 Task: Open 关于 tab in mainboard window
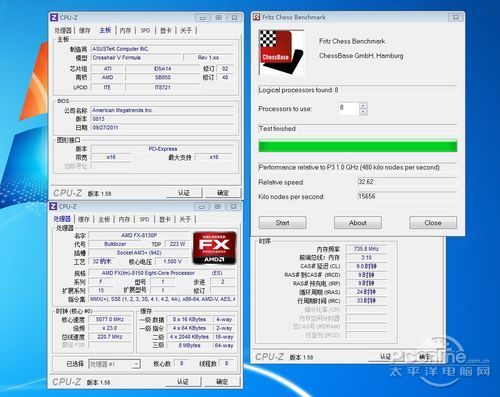(186, 30)
